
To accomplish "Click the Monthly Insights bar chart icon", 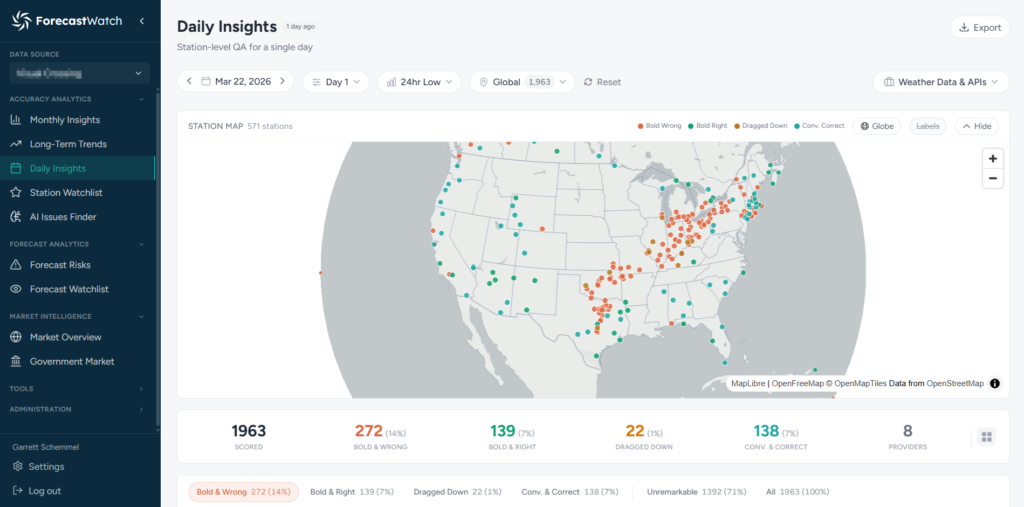I will click(16, 120).
